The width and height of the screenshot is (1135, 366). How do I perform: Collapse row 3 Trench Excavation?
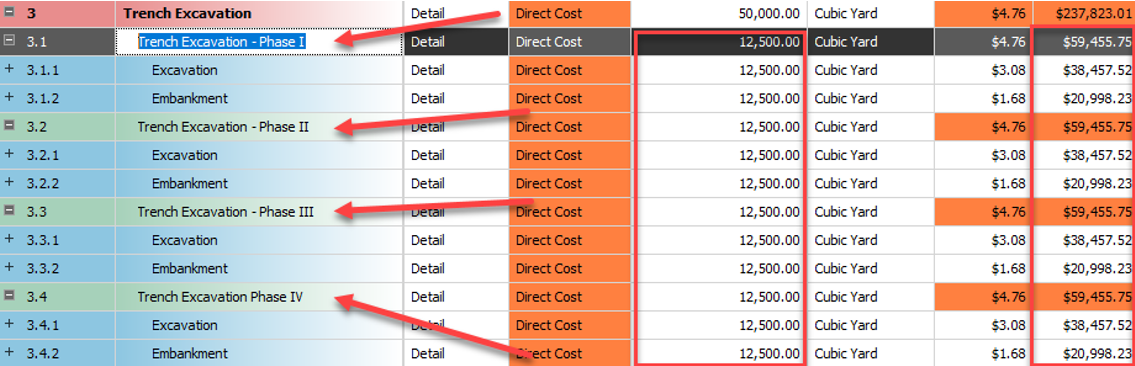9,13
